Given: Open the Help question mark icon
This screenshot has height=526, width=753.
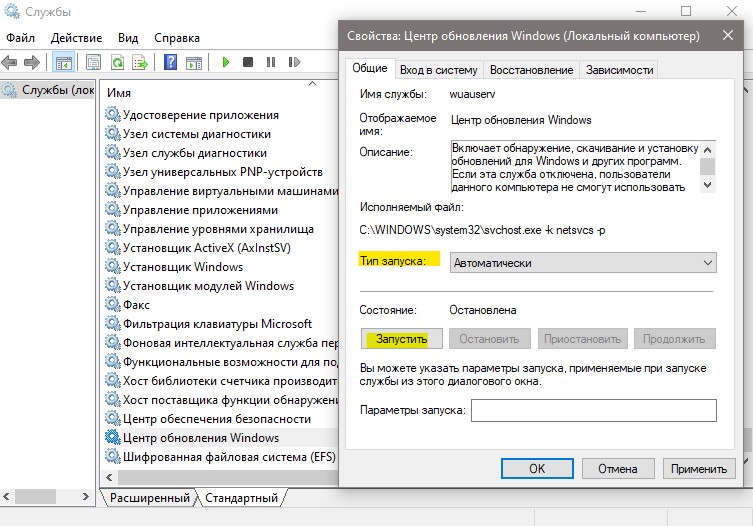Looking at the screenshot, I should click(x=170, y=62).
